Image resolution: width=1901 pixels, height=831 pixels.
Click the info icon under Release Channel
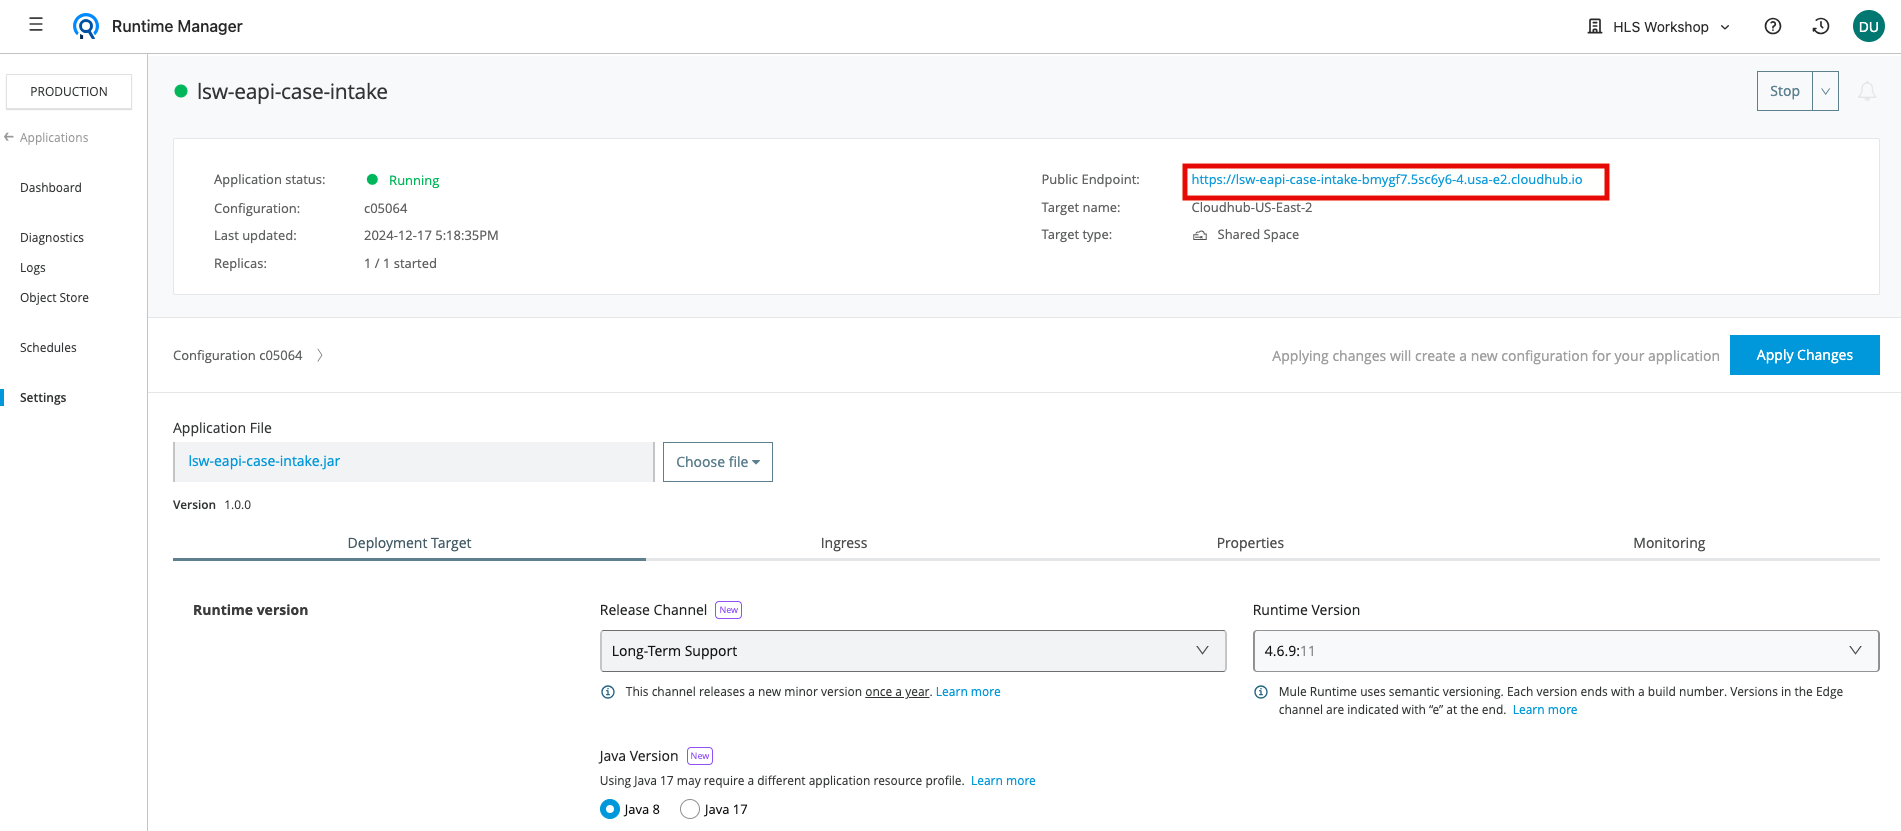607,692
